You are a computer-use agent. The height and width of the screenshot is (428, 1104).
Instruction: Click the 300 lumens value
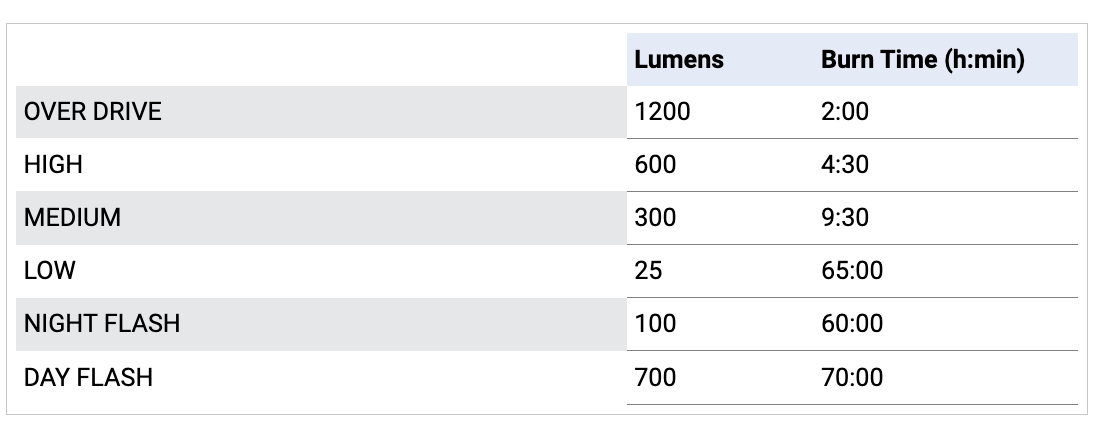tap(656, 218)
